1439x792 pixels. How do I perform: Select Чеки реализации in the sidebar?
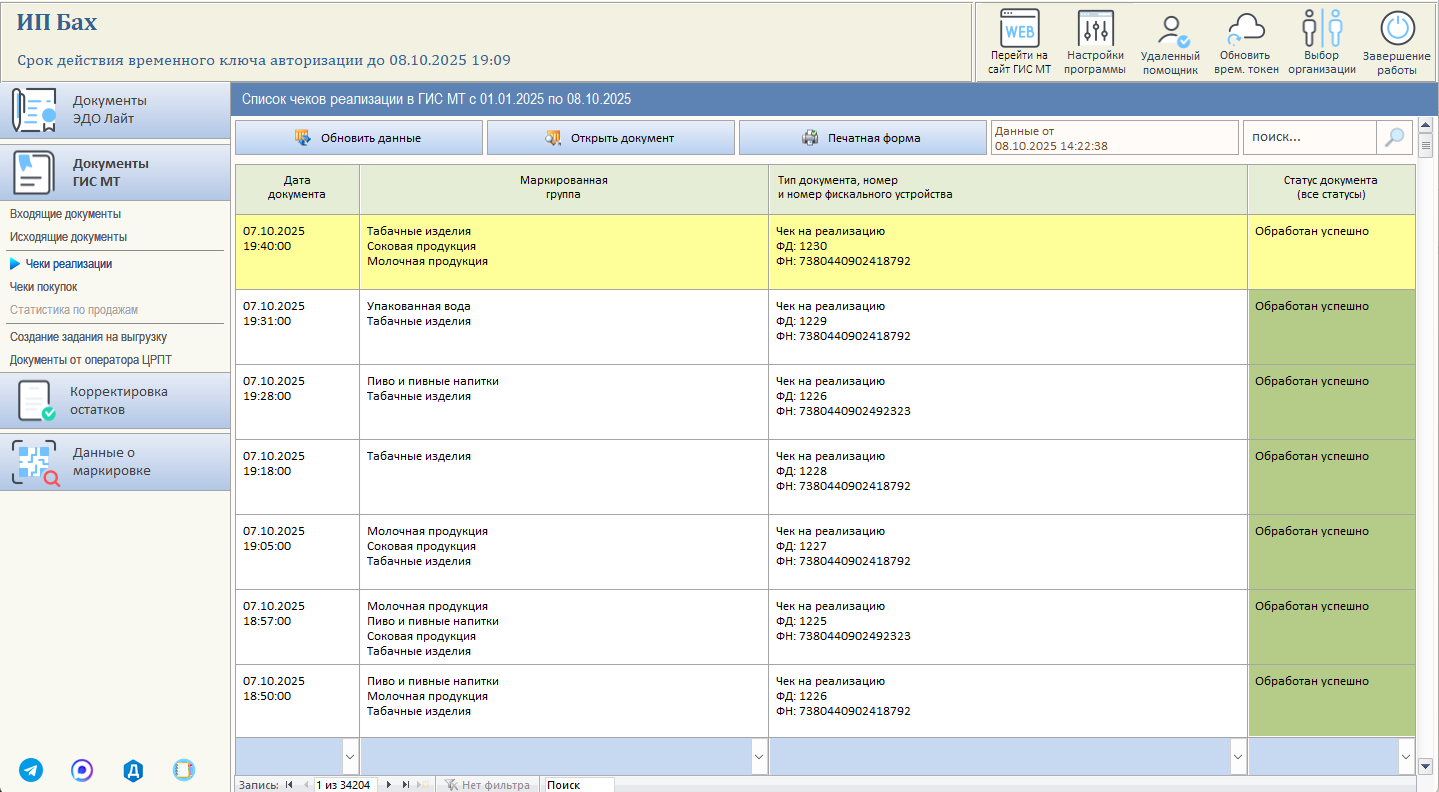(x=68, y=264)
